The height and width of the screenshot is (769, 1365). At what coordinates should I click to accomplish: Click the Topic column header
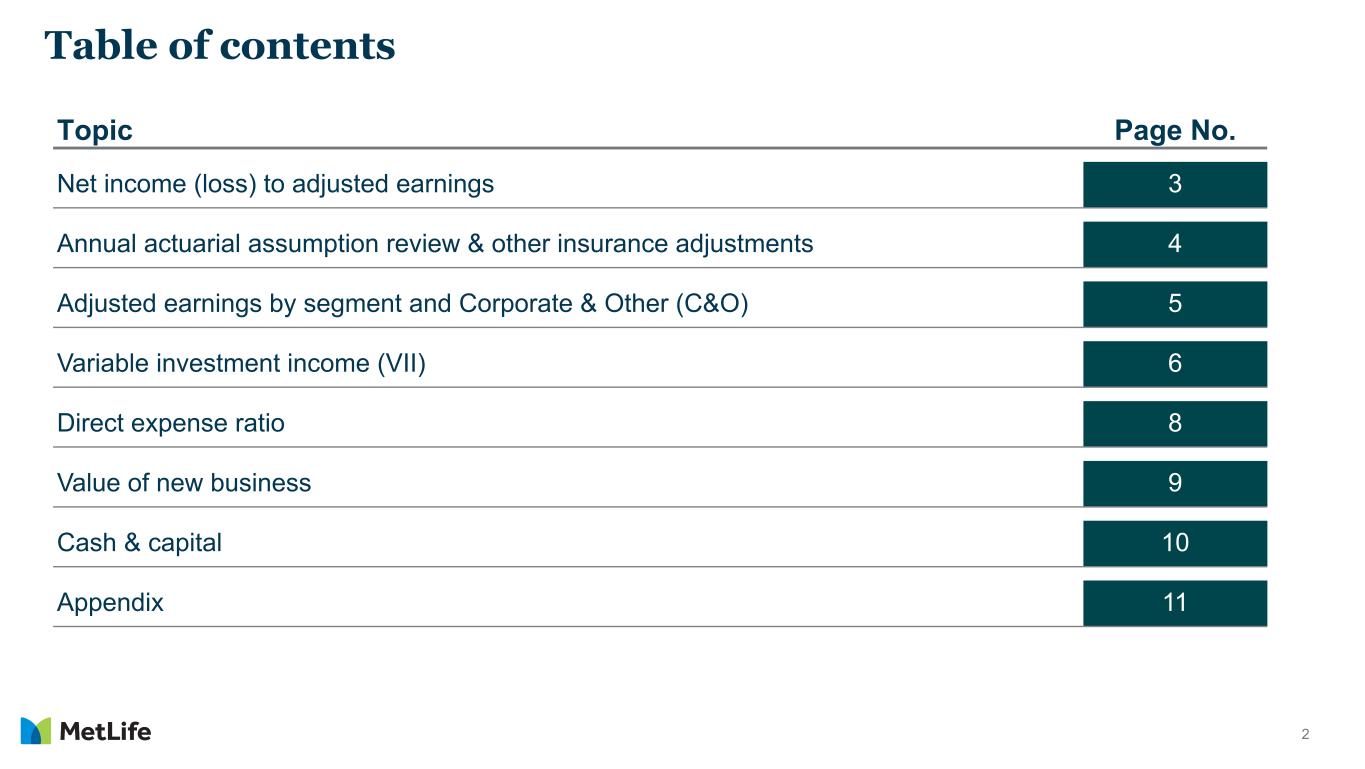95,131
